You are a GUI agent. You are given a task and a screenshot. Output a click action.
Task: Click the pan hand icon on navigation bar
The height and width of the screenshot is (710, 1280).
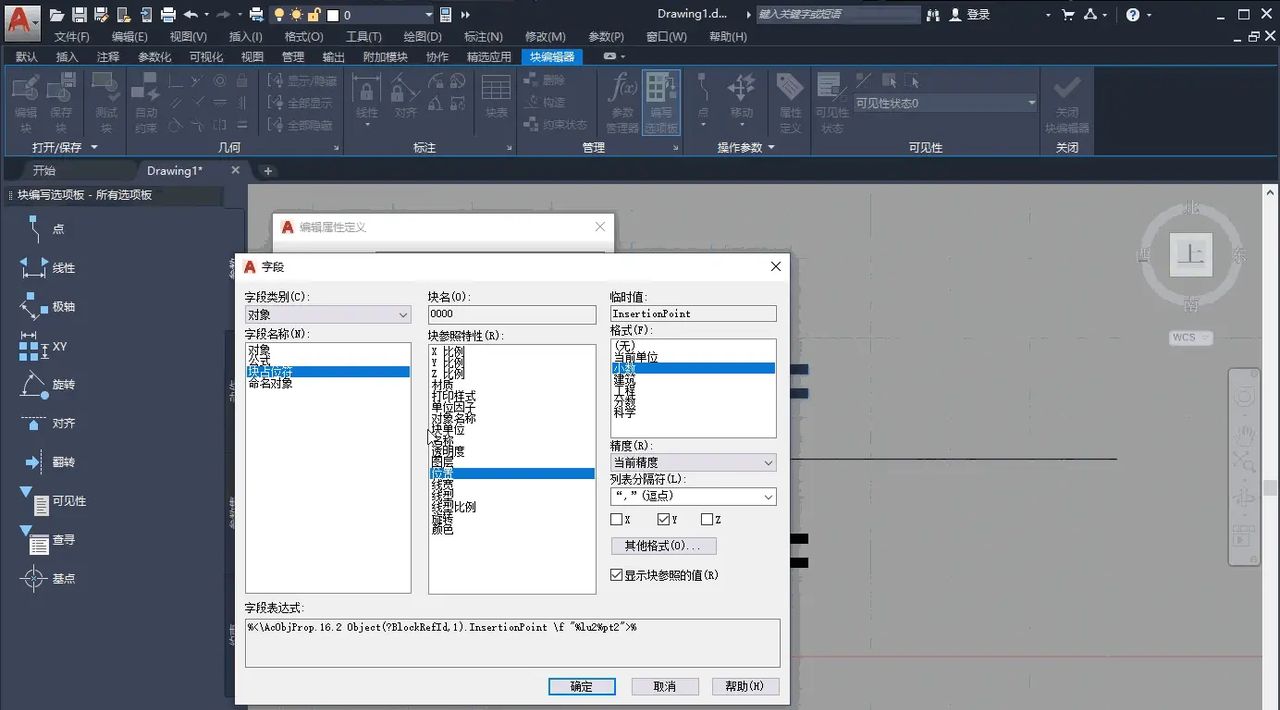pos(1245,435)
